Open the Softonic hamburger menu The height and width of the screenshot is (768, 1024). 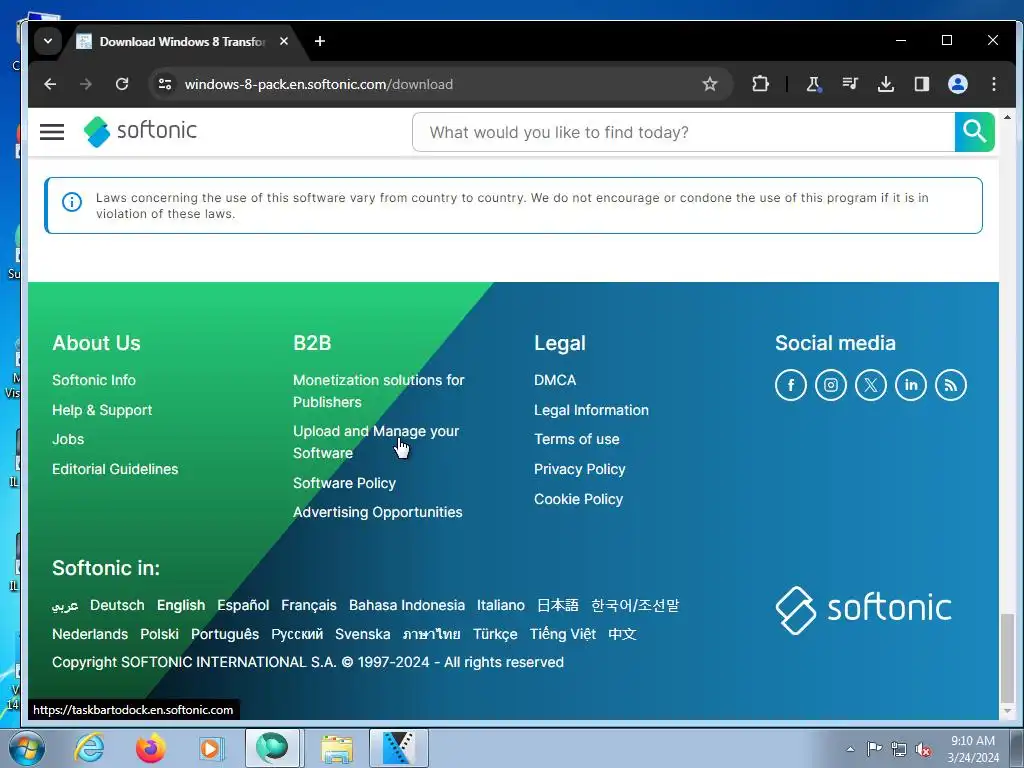point(52,132)
